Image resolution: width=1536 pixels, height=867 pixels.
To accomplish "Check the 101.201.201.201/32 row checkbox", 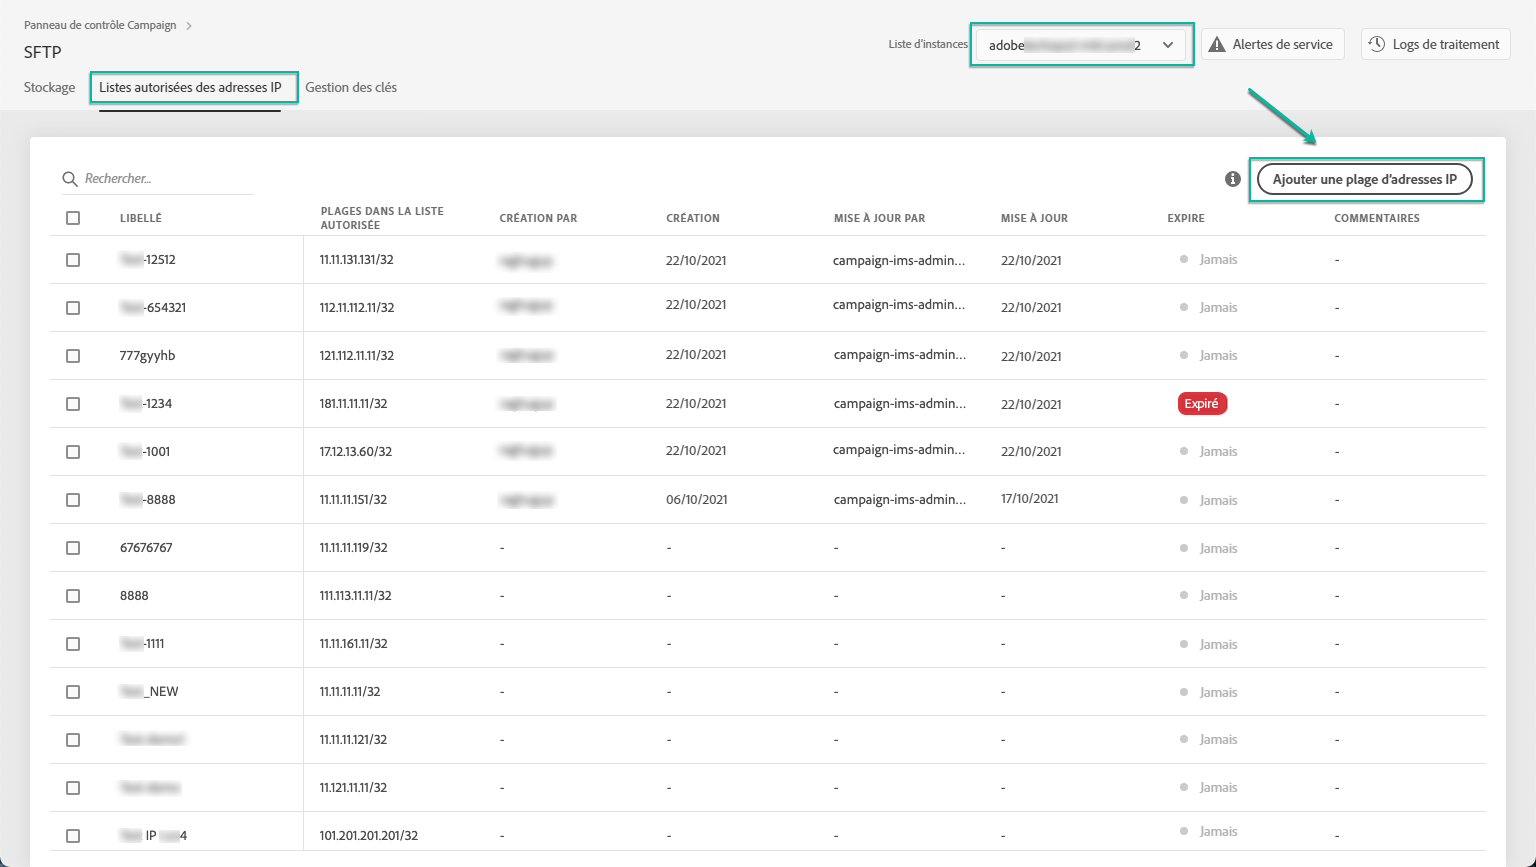I will click(73, 836).
